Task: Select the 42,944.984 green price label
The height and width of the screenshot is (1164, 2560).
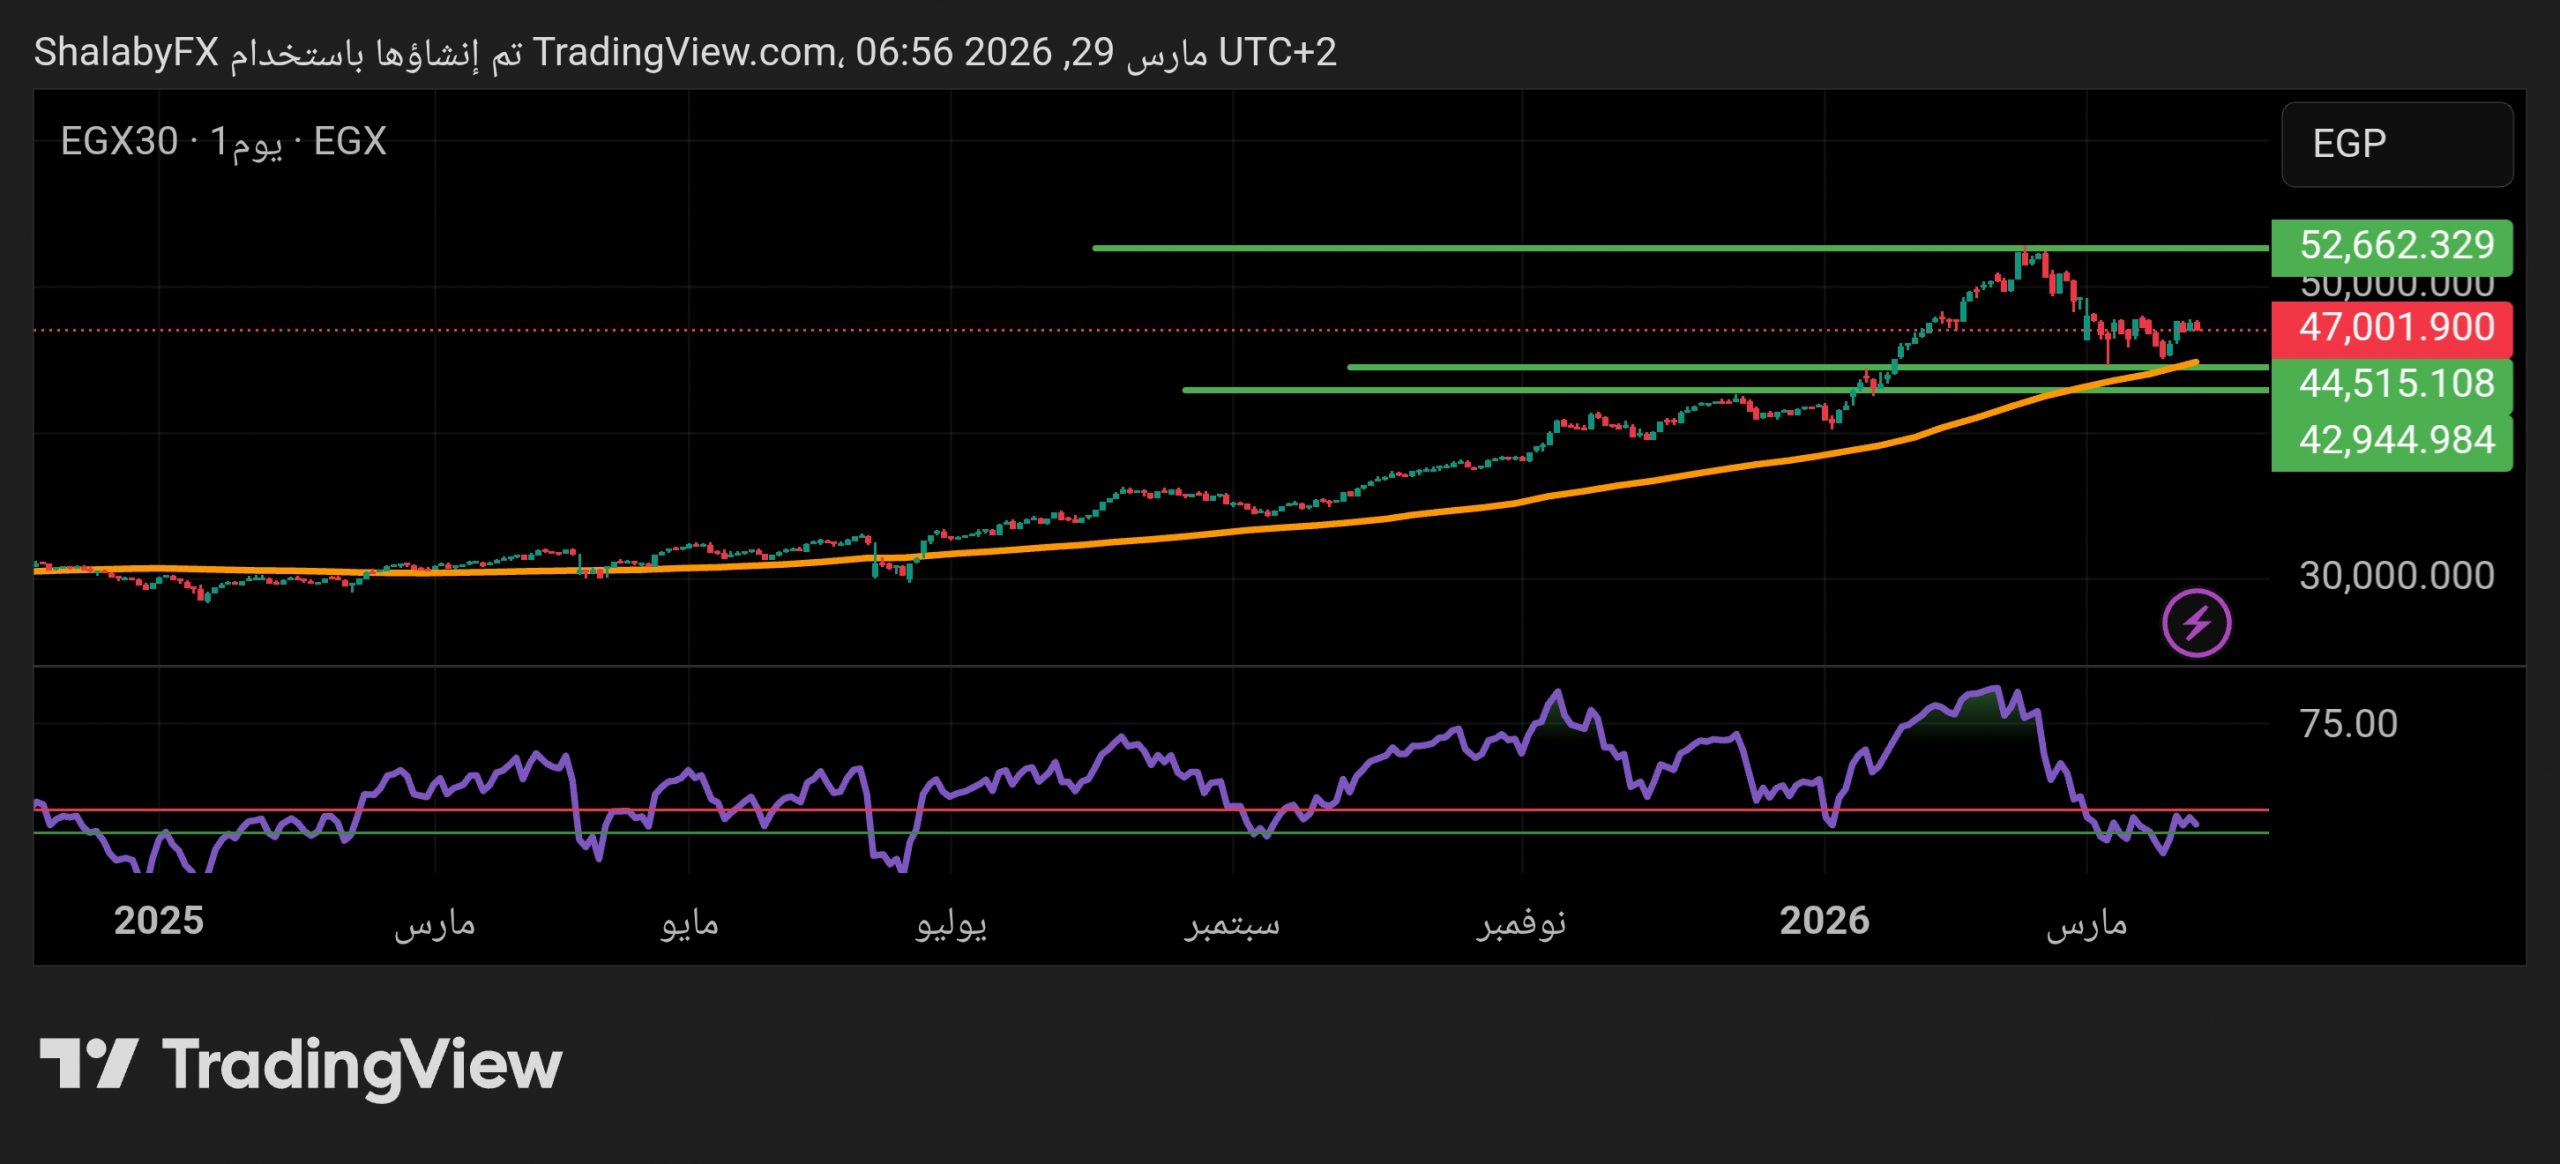Action: point(2391,440)
